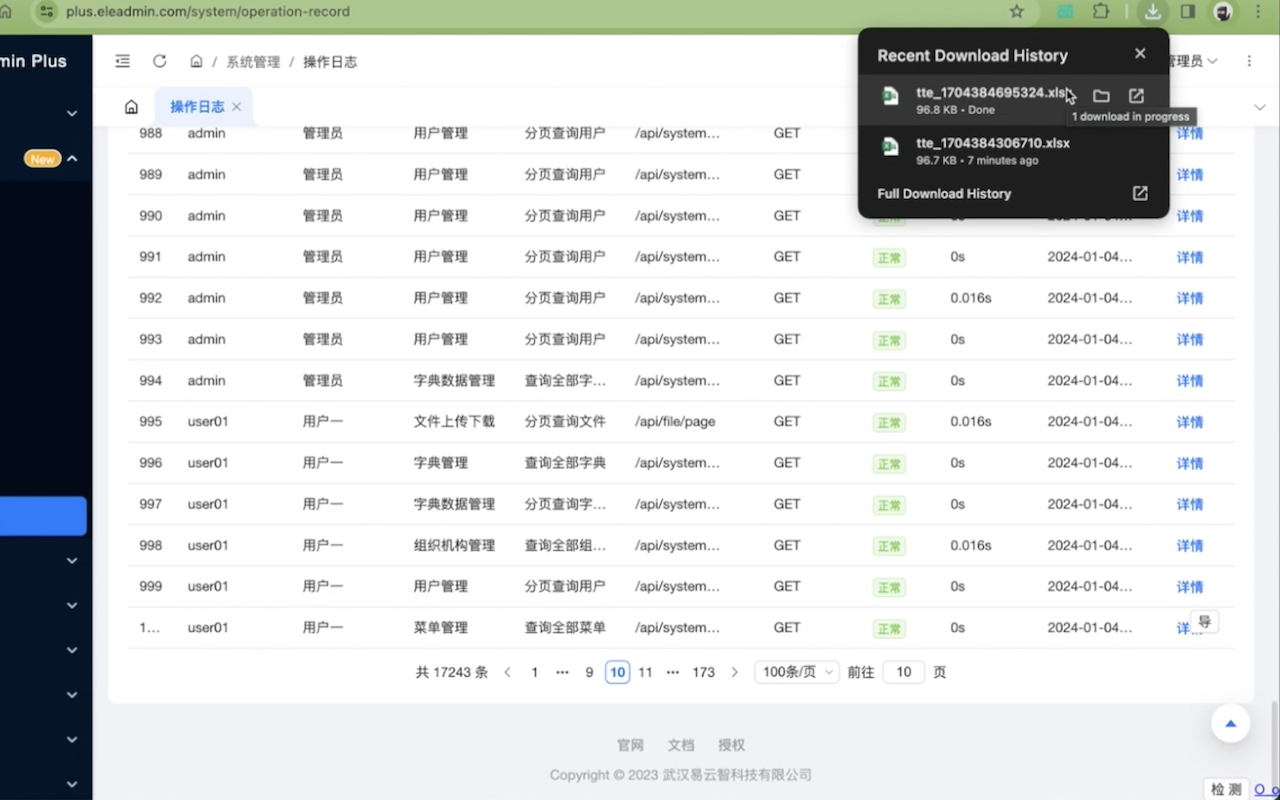
Task: Open folder for tte_1704384695324.xlsx download
Action: (x=1101, y=96)
